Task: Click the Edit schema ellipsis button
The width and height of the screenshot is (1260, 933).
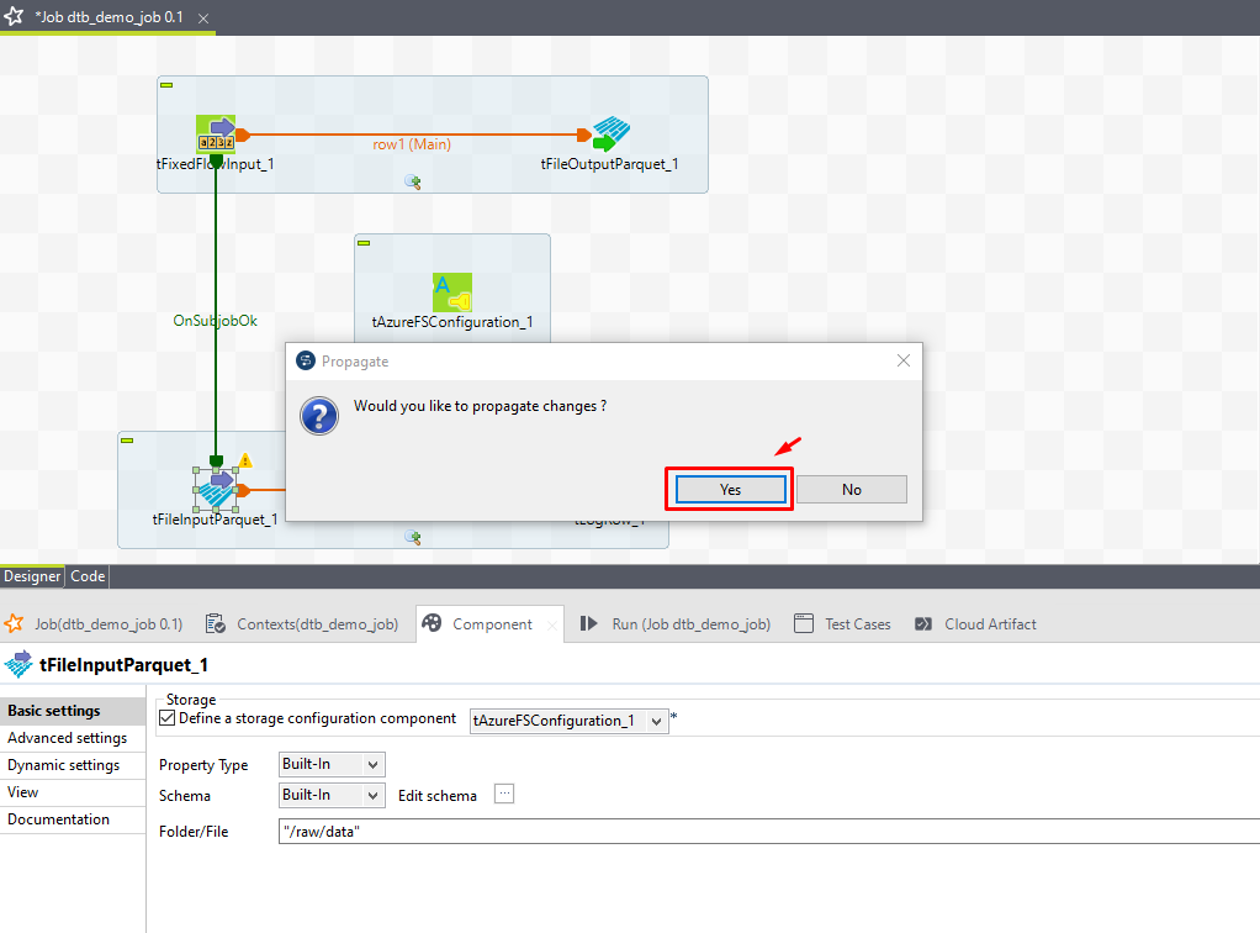Action: tap(504, 794)
